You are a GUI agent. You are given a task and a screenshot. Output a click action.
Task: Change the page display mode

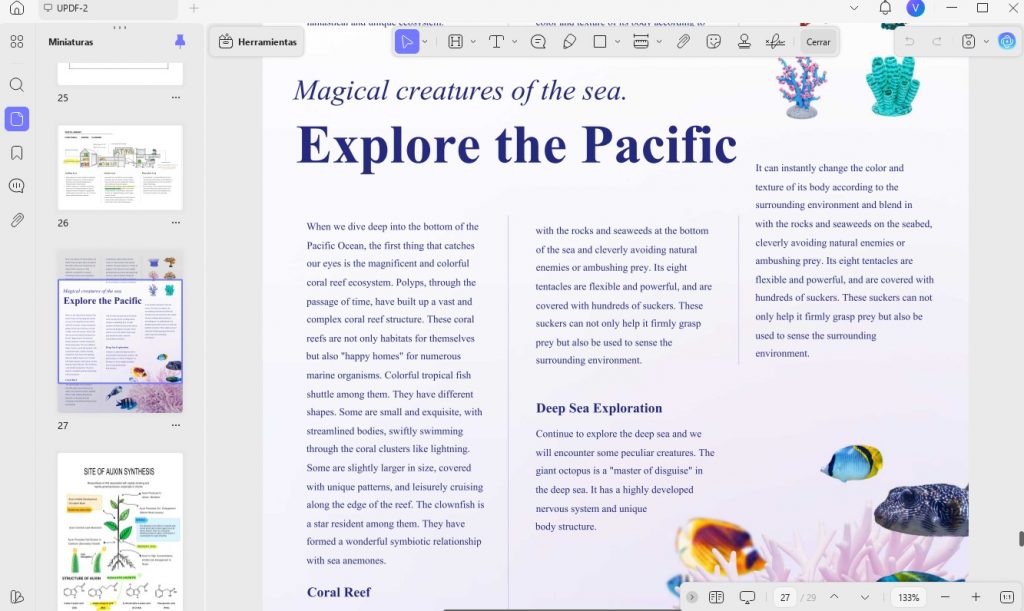click(716, 597)
